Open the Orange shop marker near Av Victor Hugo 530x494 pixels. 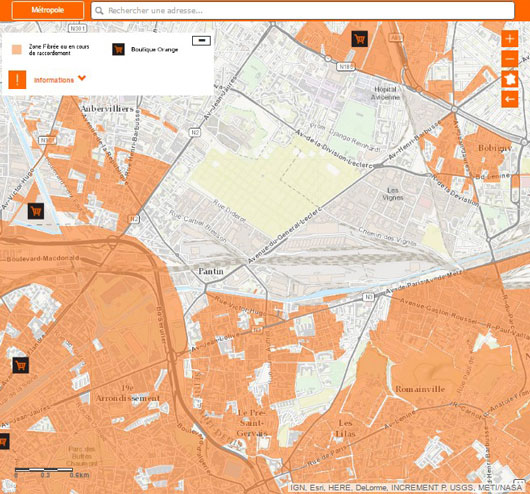tap(36, 211)
